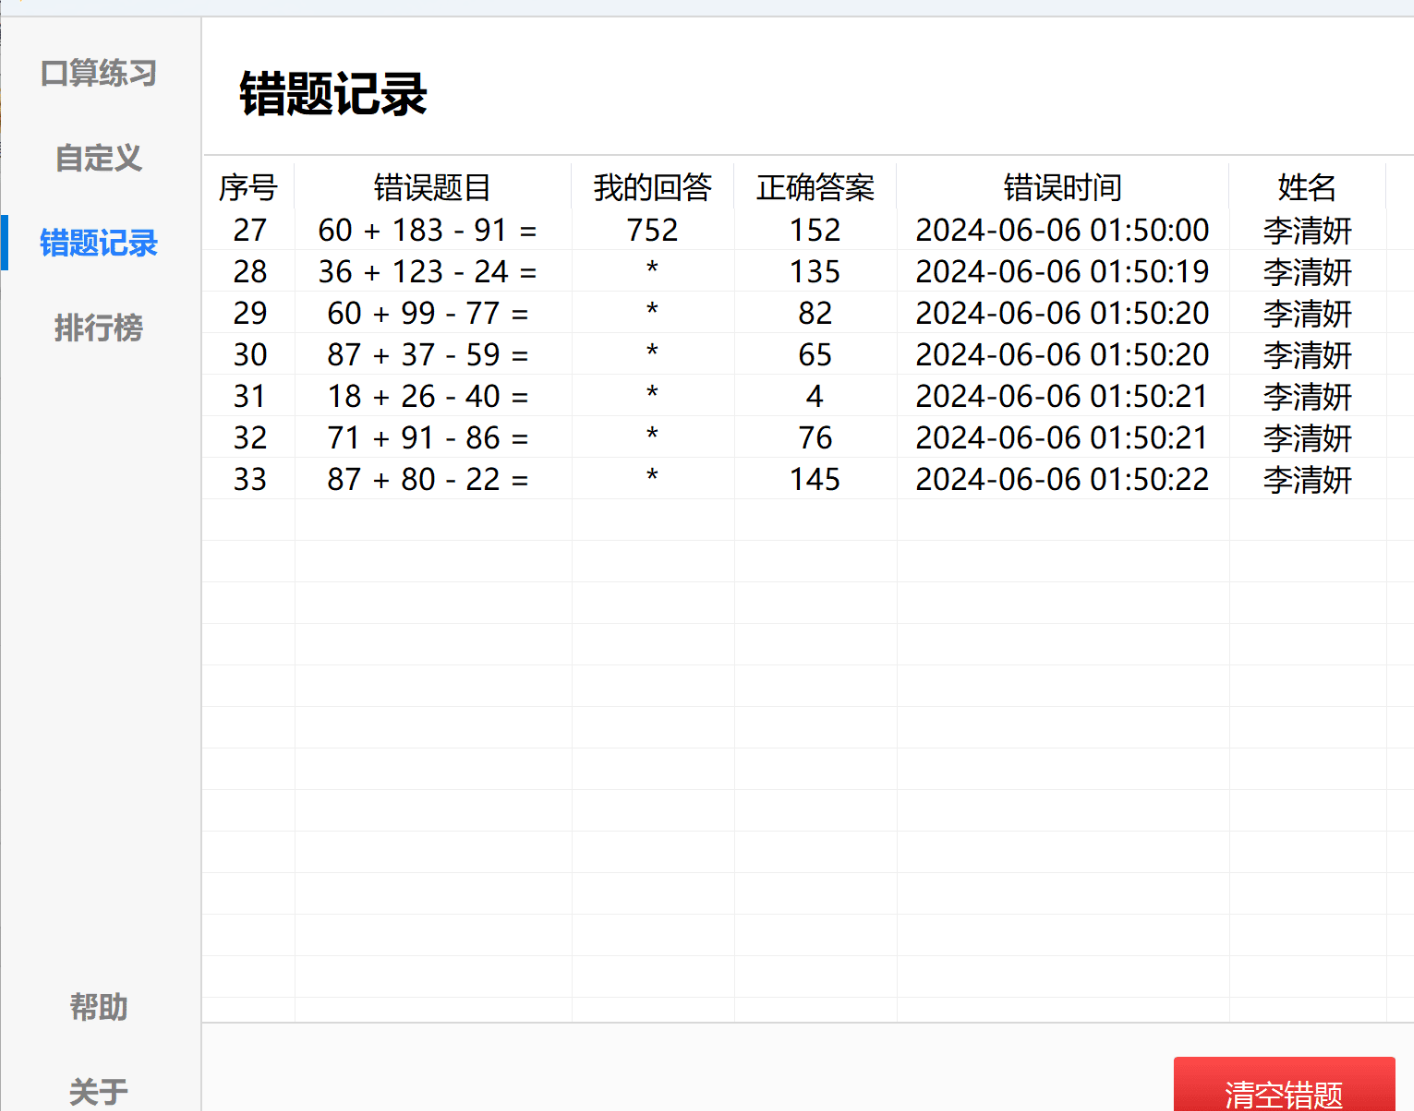Click the 错误题目 column header
This screenshot has width=1414, height=1111.
(x=432, y=187)
